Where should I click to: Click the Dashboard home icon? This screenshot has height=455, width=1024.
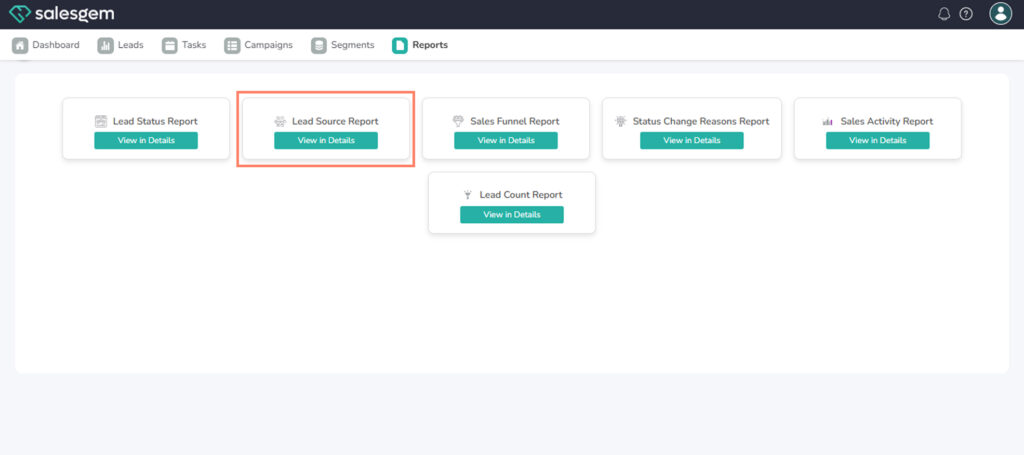(x=20, y=45)
